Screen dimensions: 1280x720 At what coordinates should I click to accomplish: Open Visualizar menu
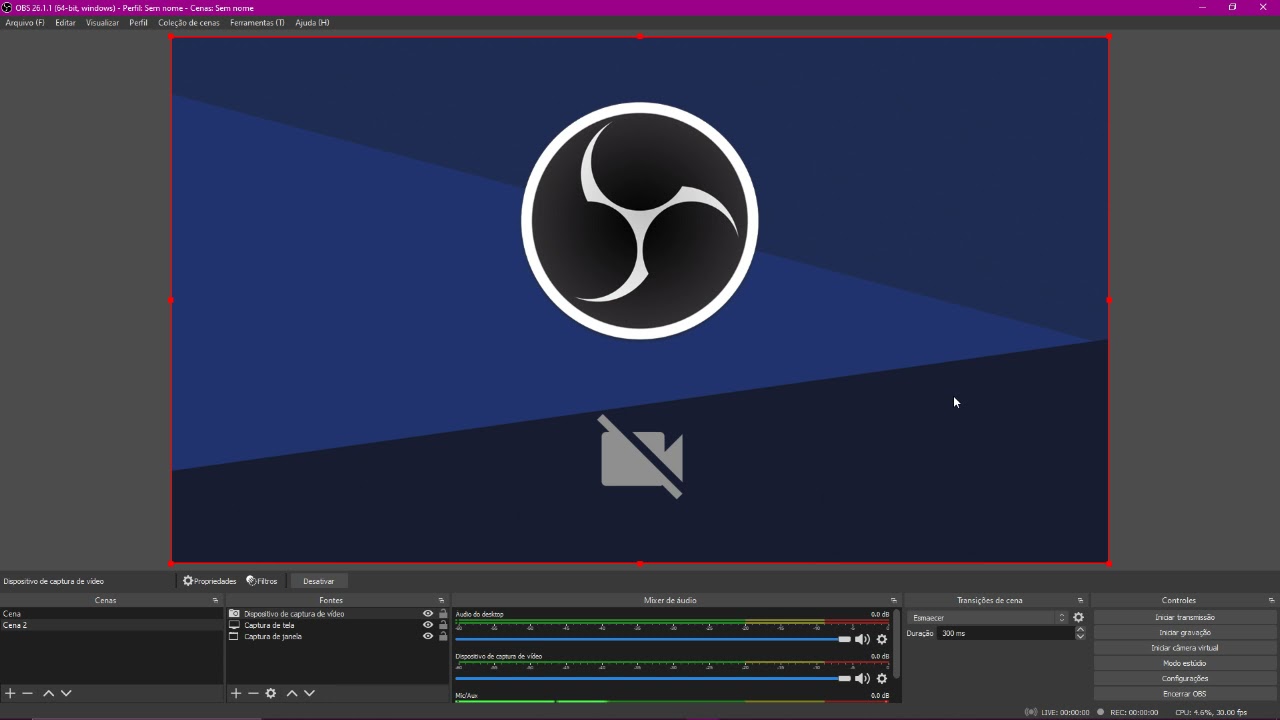tap(102, 22)
